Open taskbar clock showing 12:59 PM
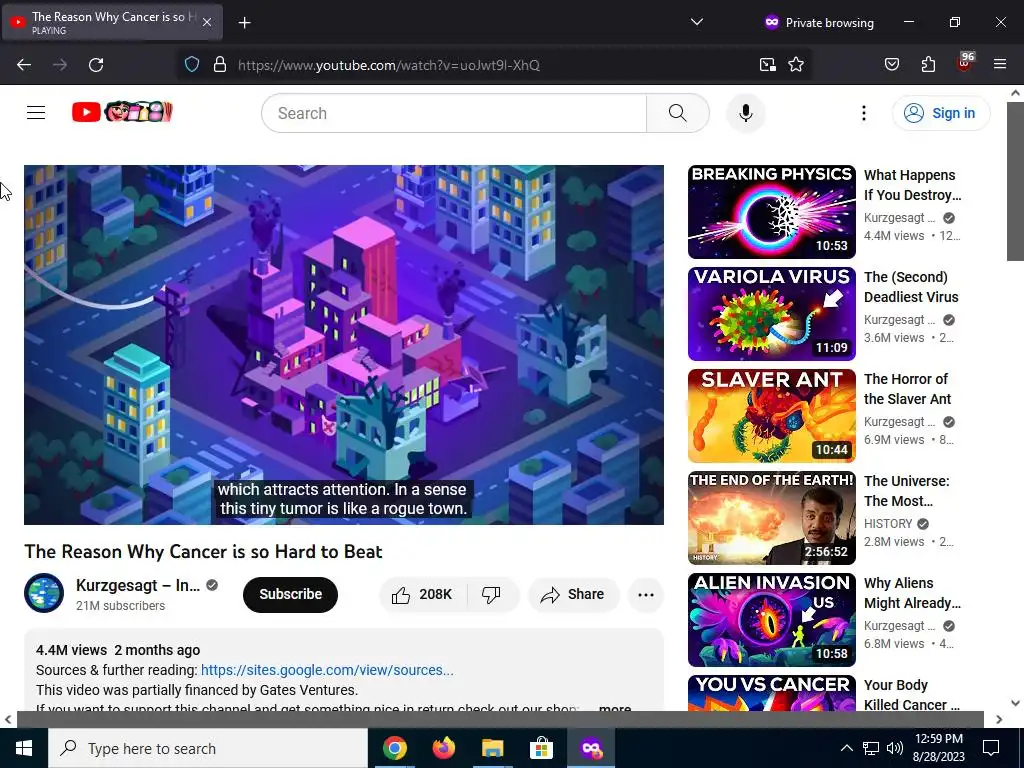The width and height of the screenshot is (1024, 768). point(939,748)
